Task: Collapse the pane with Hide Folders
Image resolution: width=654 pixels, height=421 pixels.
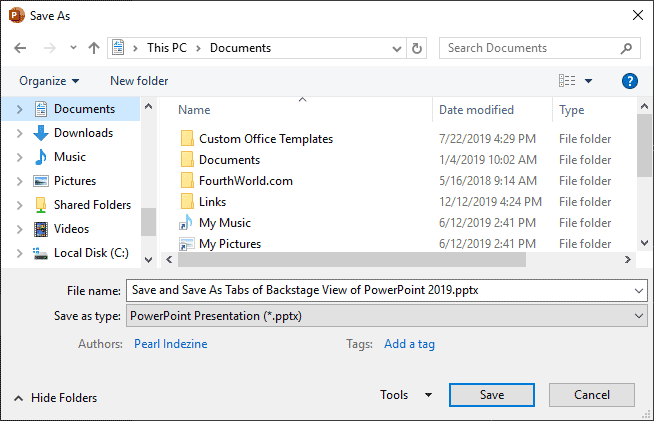Action: (x=55, y=398)
